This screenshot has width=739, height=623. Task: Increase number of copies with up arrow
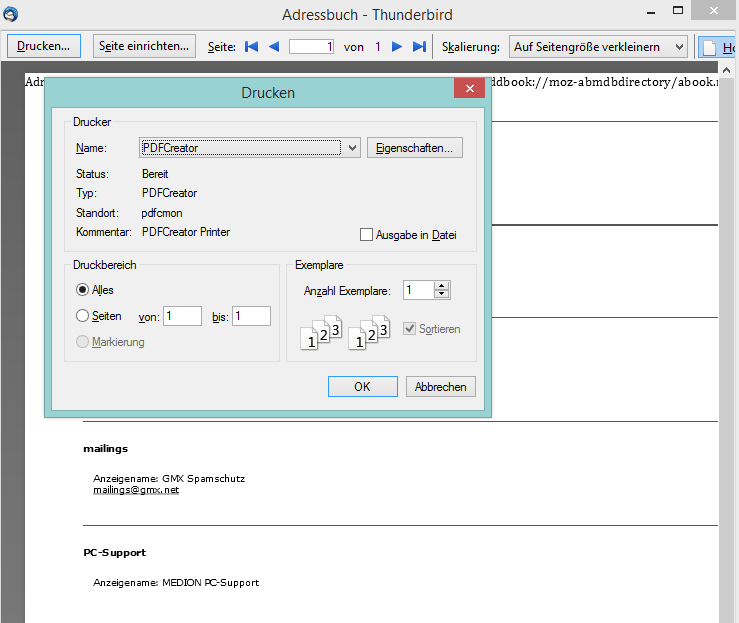pyautogui.click(x=442, y=286)
